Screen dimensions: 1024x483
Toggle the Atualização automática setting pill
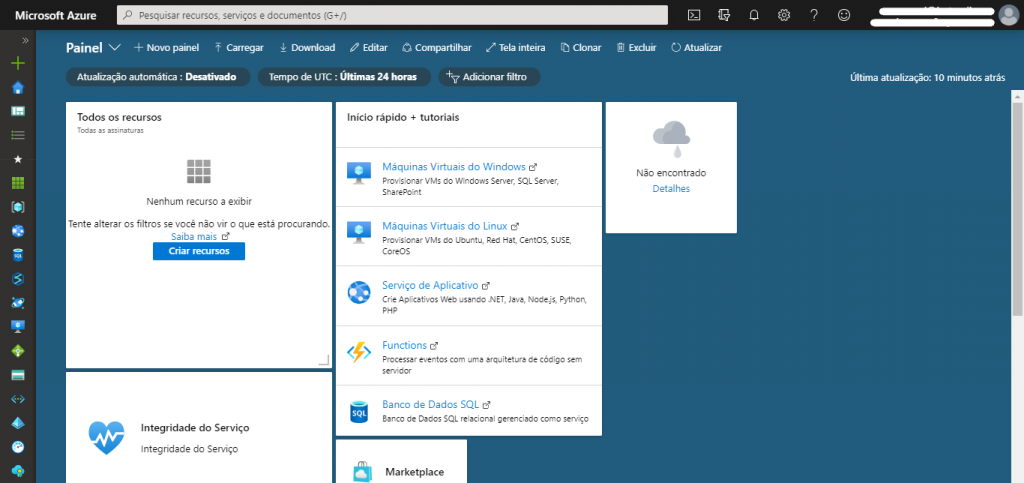click(x=157, y=77)
